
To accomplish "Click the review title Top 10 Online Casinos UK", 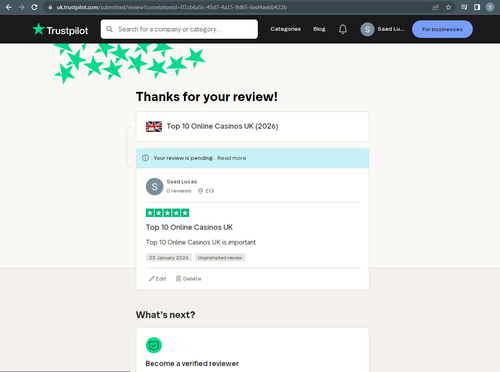I will point(189,227).
